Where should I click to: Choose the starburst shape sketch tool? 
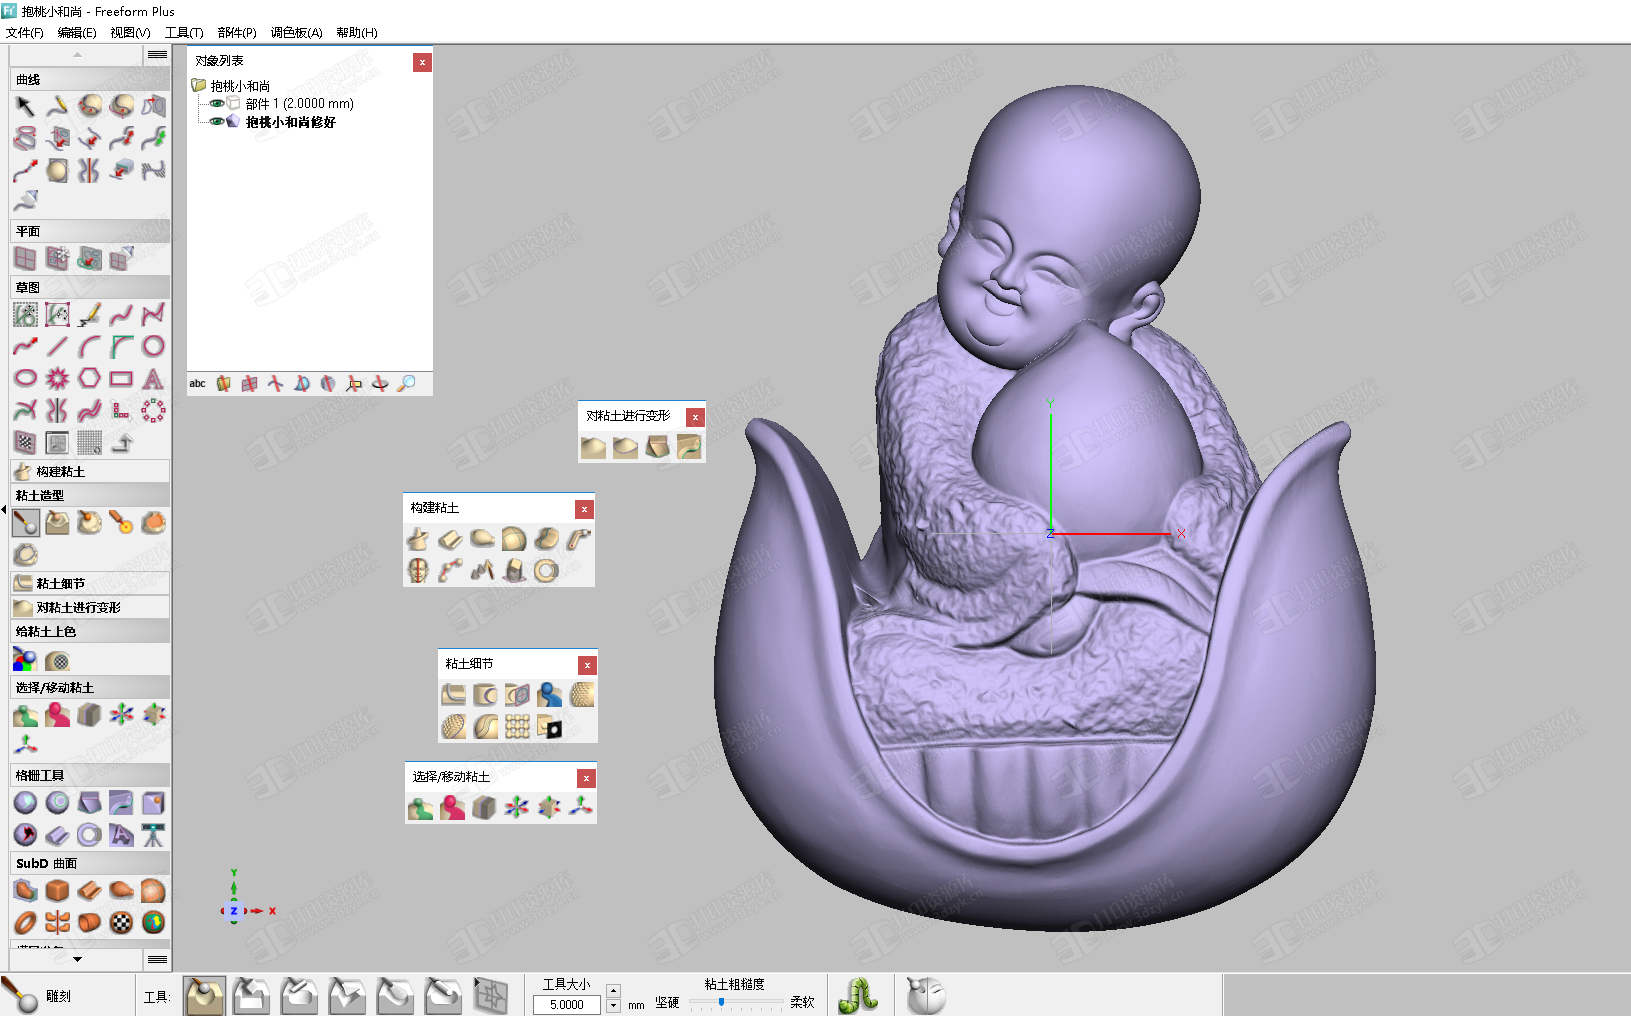pyautogui.click(x=57, y=378)
